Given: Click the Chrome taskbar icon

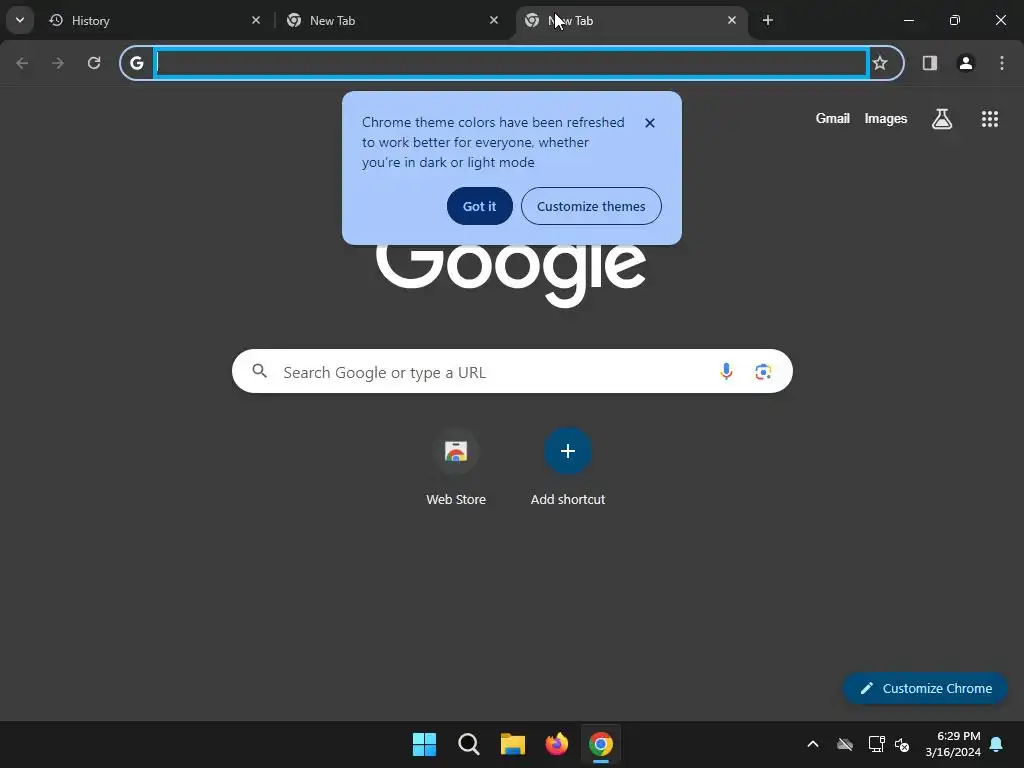Looking at the screenshot, I should (601, 744).
